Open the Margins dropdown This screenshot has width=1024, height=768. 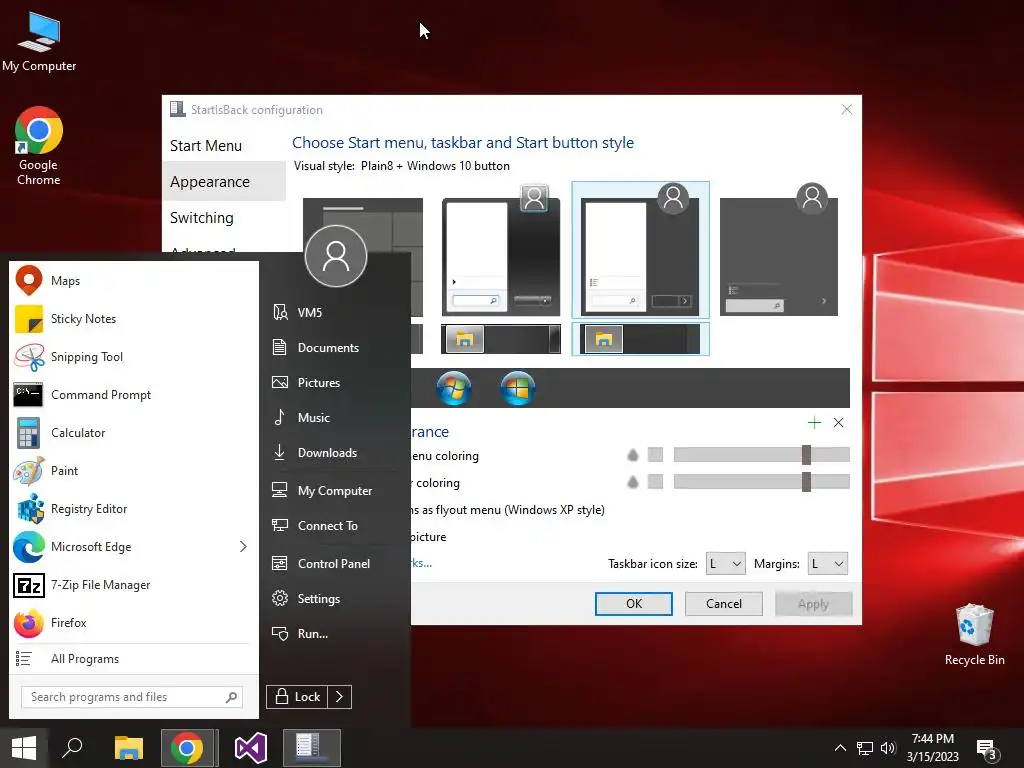pyautogui.click(x=827, y=564)
